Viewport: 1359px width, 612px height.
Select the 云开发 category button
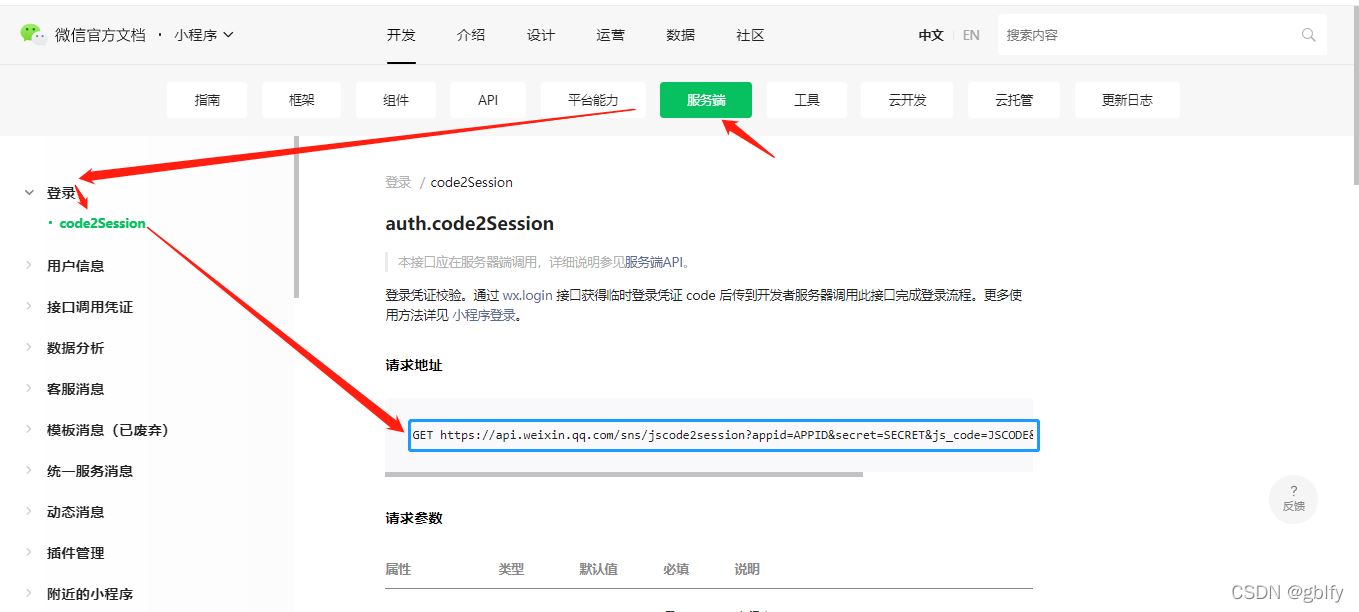(907, 100)
